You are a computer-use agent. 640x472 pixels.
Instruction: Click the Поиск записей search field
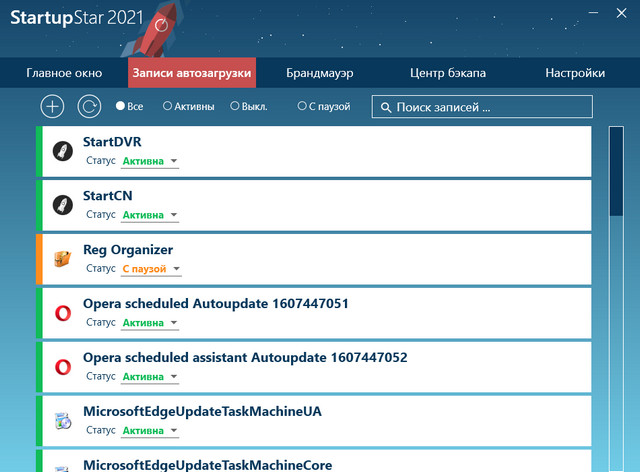point(482,107)
